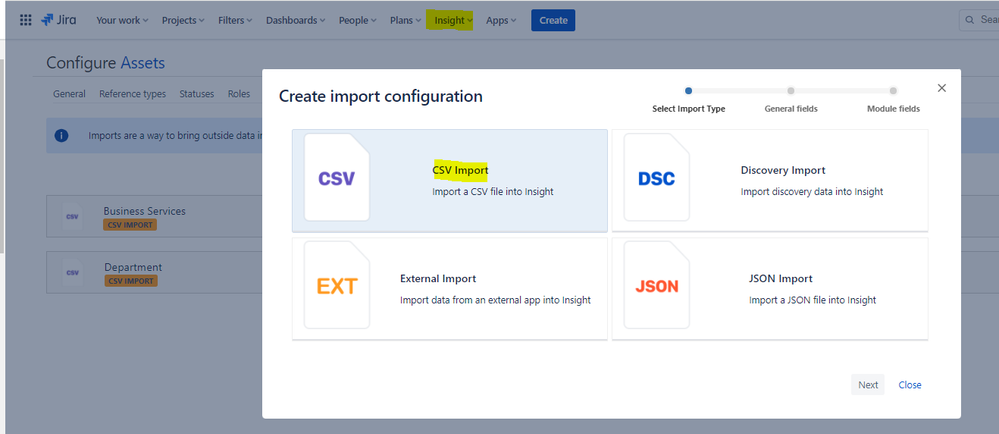999x434 pixels.
Task: Close dialog with X icon
Action: (x=942, y=88)
